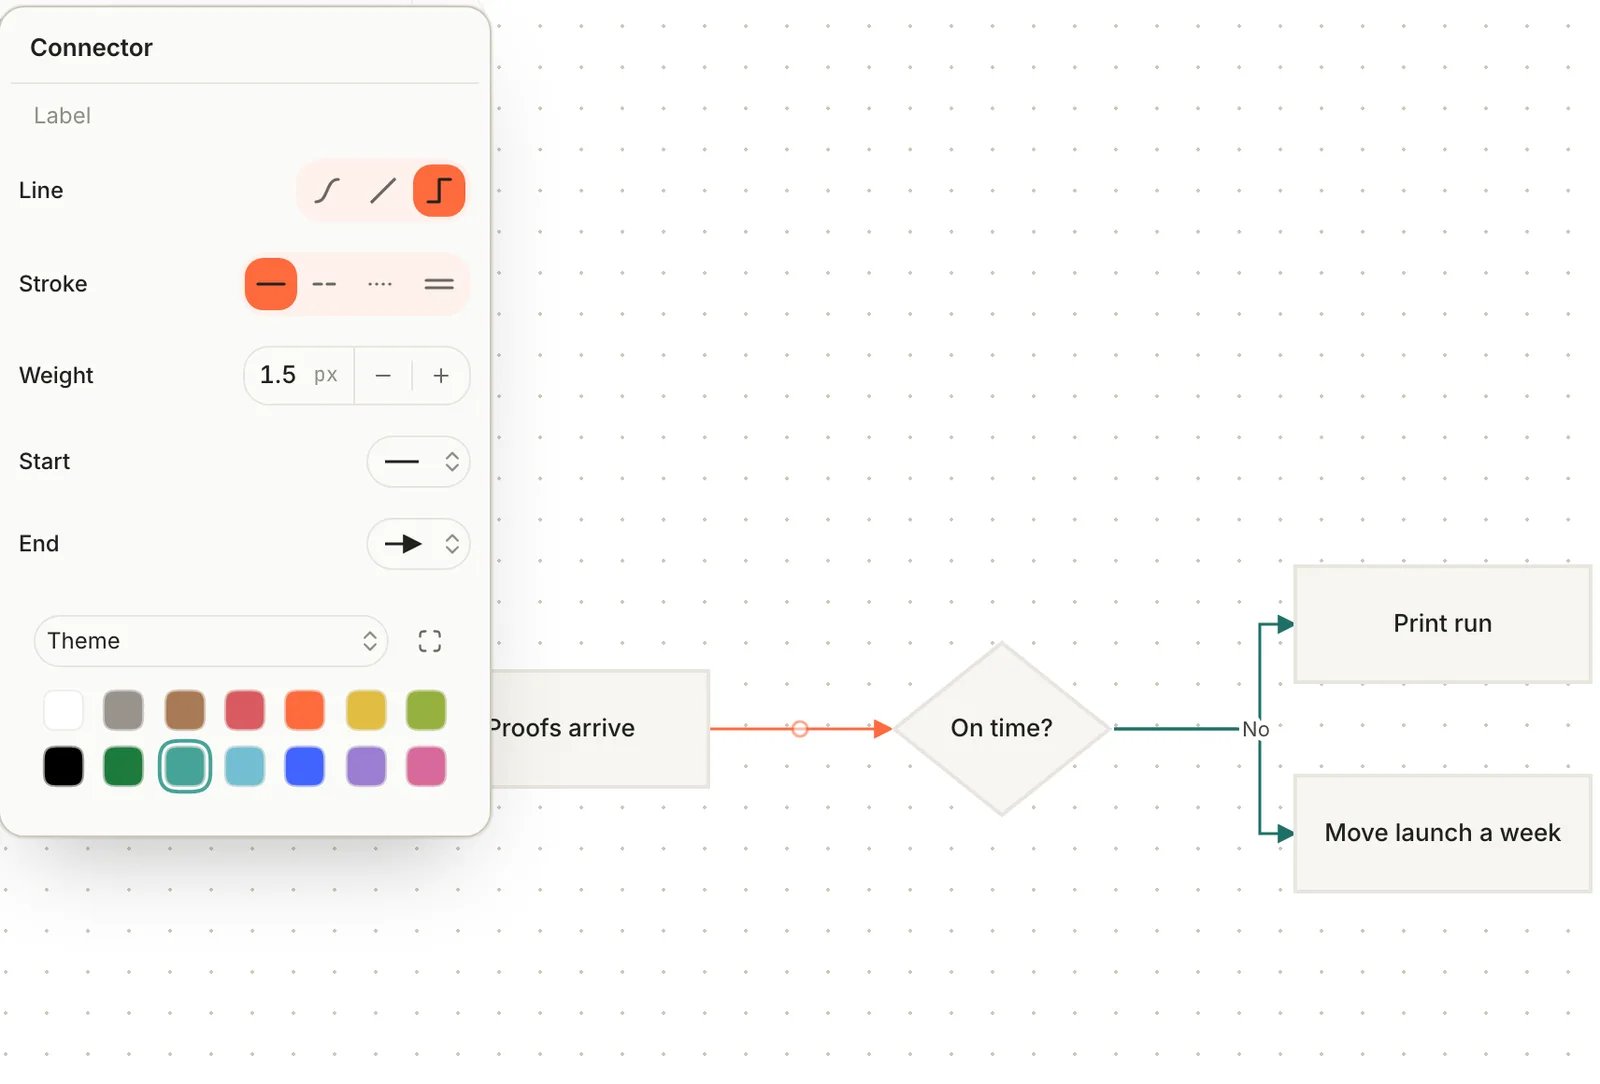Select the Proofs arrive box

(600, 729)
